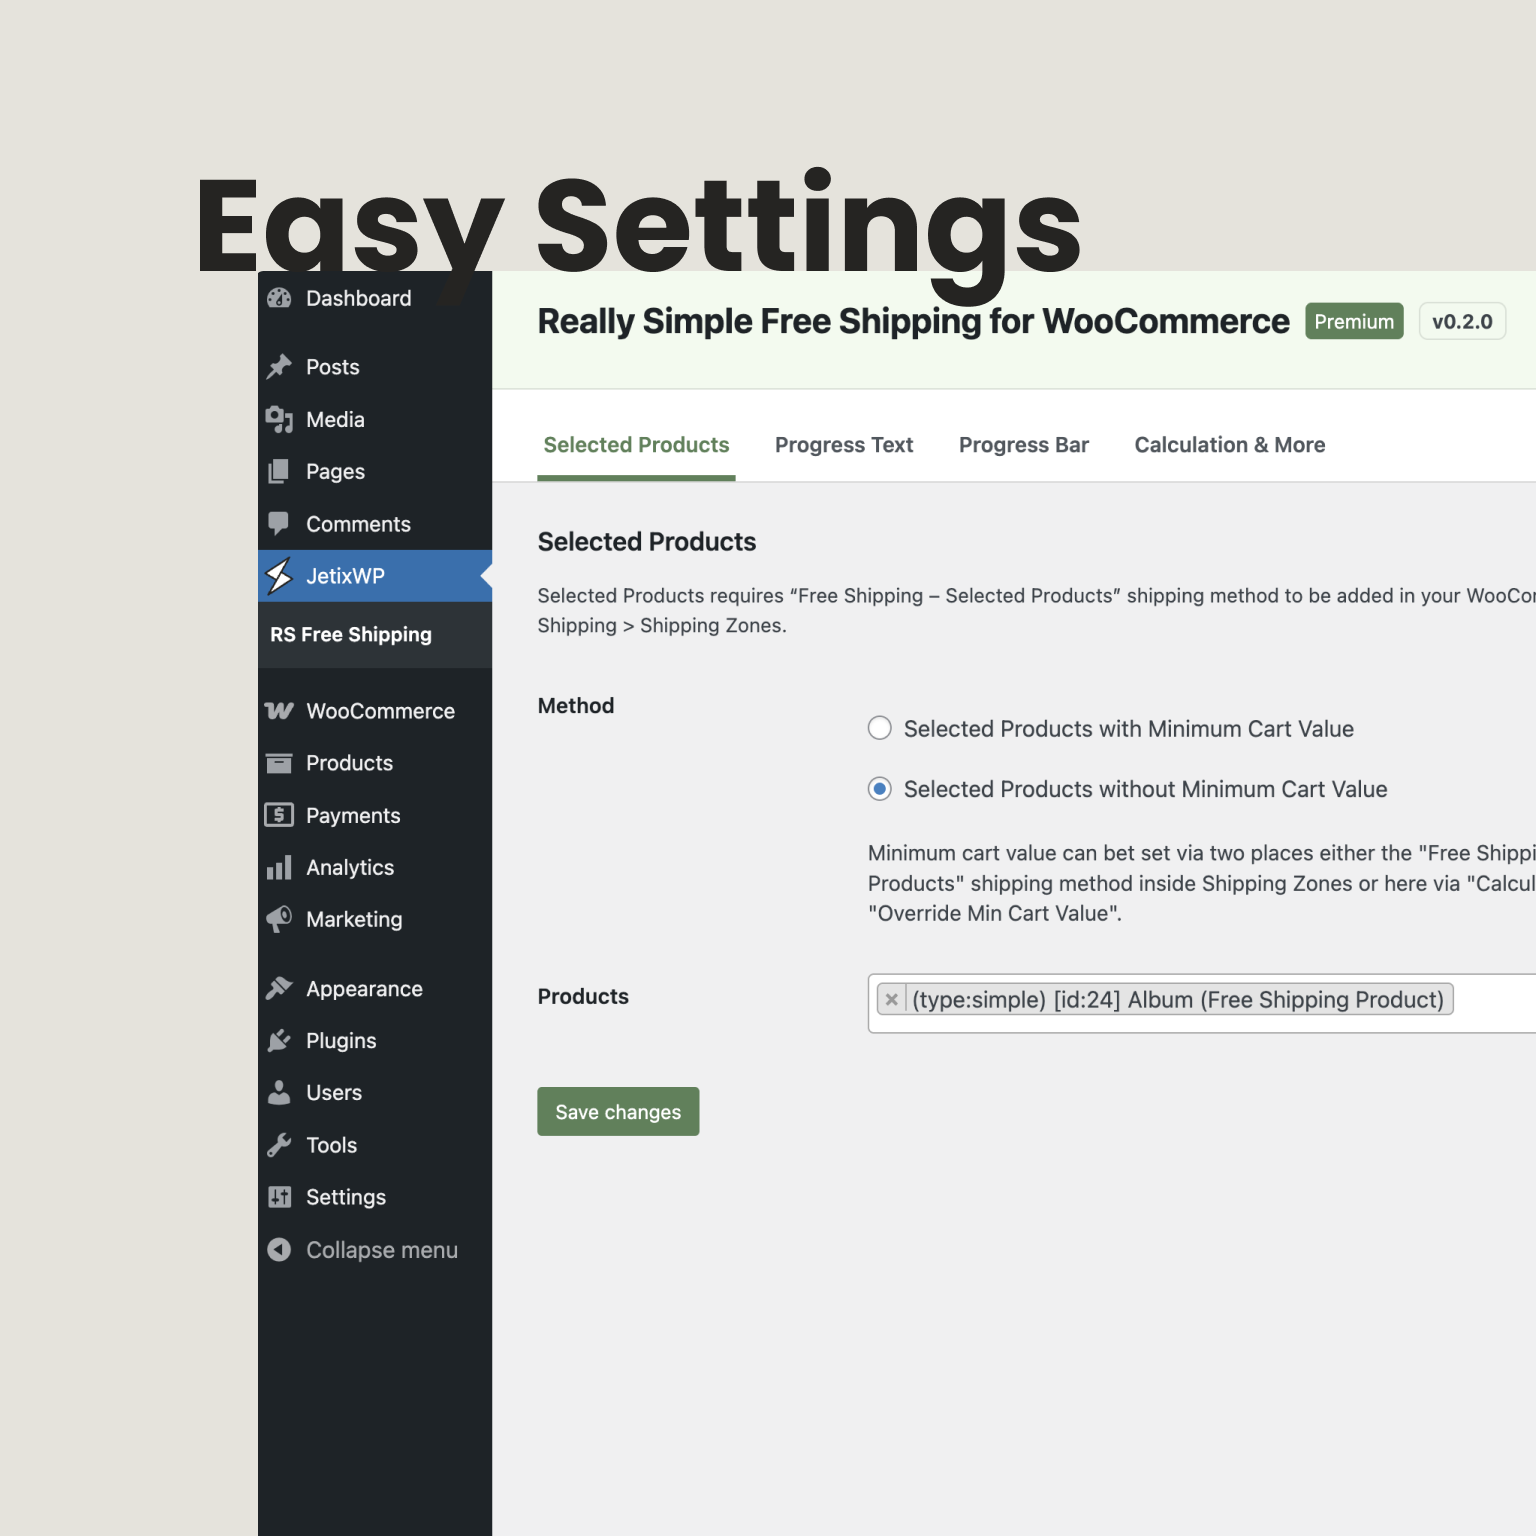The image size is (1536, 1536).
Task: Open the Comments menu label
Action: (358, 524)
